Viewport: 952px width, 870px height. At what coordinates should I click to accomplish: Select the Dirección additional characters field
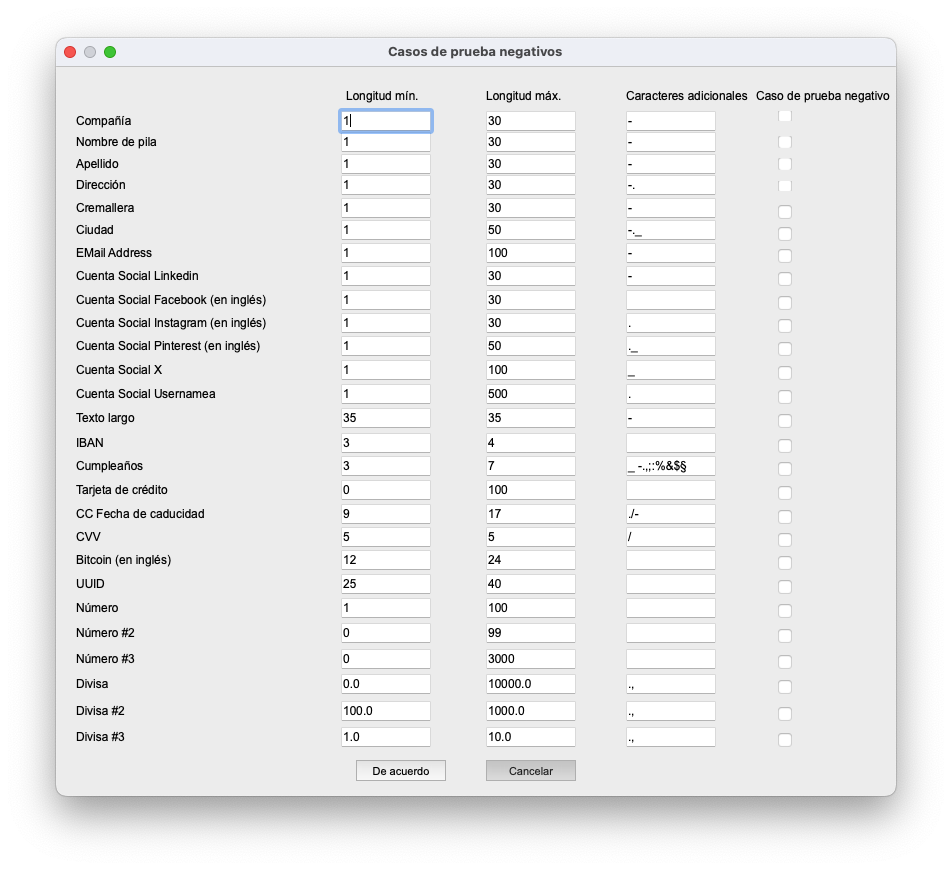point(670,185)
